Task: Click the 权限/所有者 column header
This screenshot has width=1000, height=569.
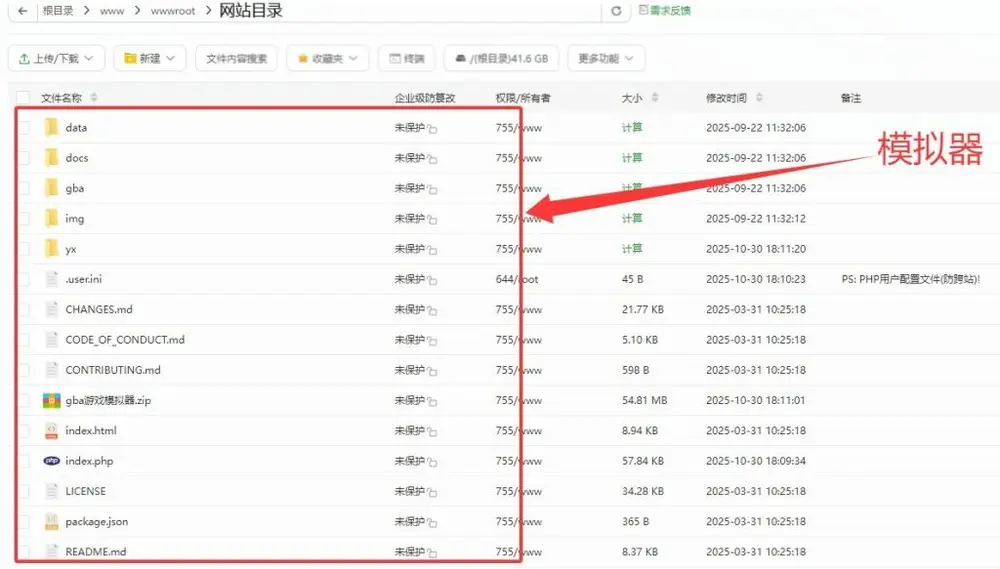Action: click(523, 98)
